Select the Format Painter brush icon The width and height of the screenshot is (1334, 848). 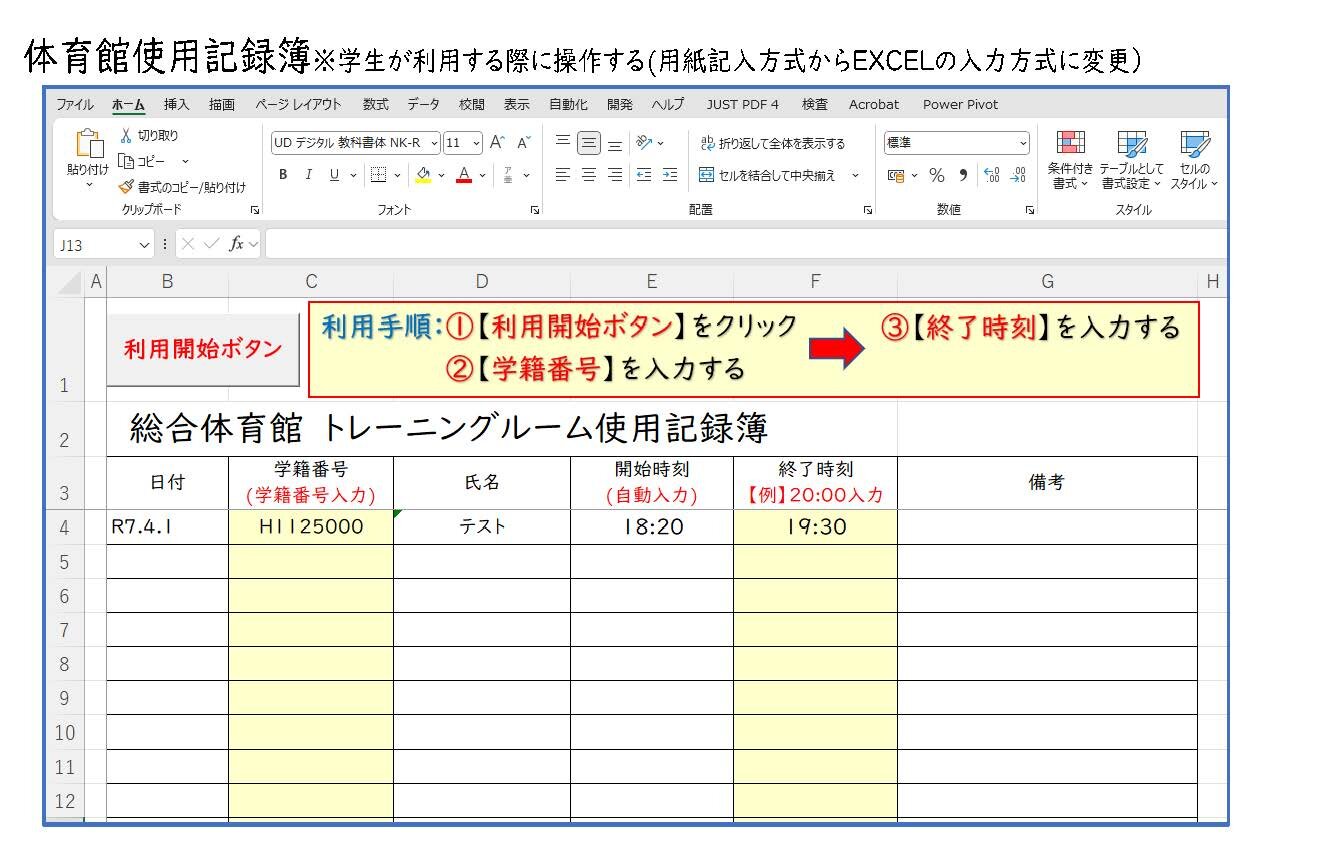click(x=126, y=187)
